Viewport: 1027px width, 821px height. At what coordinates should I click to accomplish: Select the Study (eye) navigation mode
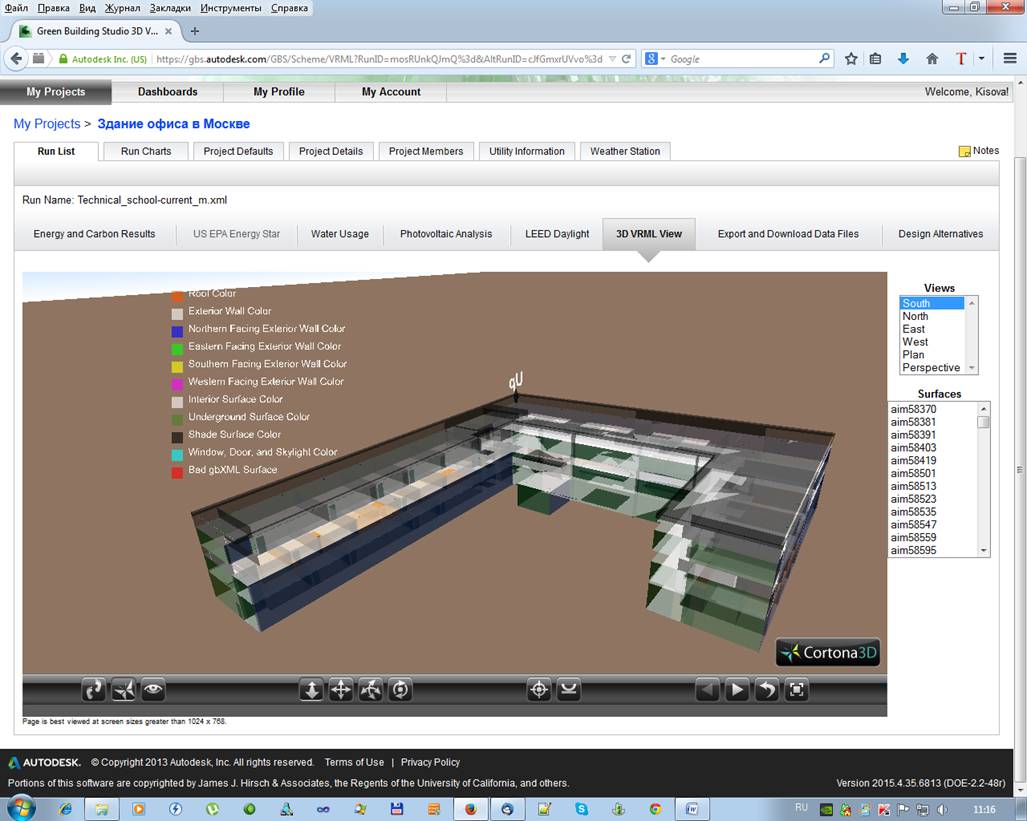pos(153,690)
